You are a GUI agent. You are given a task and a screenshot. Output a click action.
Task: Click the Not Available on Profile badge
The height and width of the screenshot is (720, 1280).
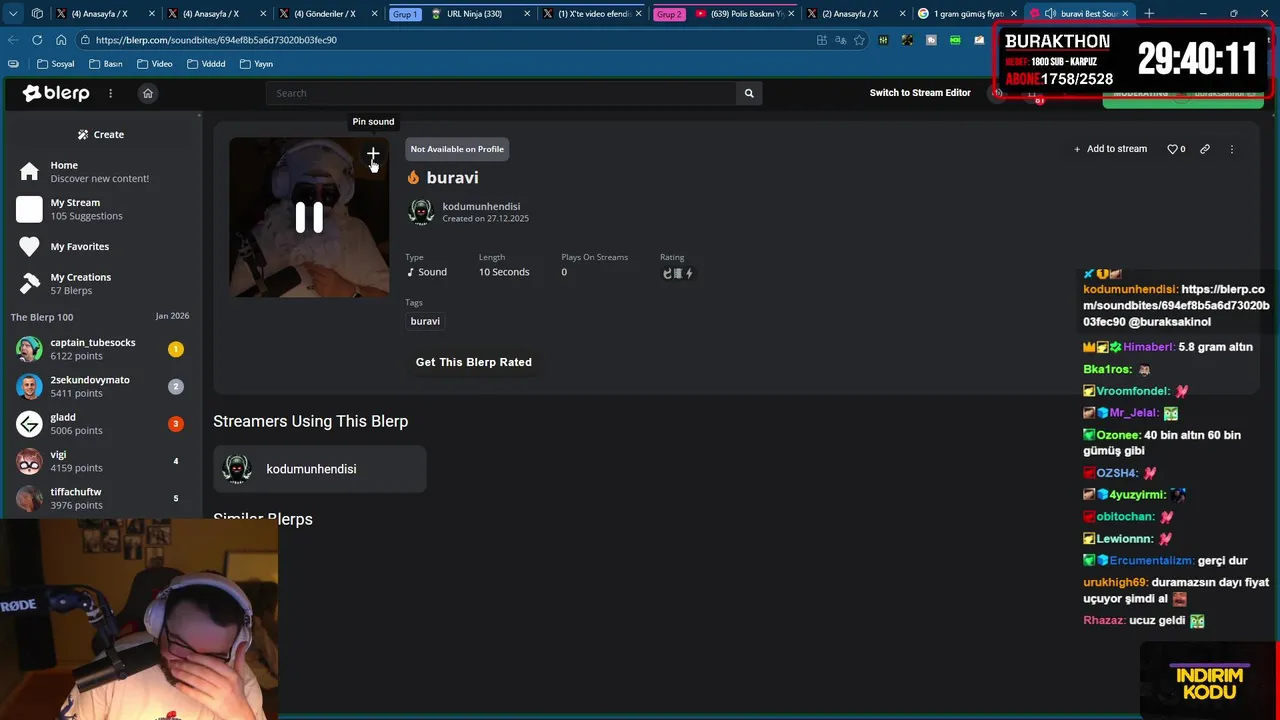pyautogui.click(x=457, y=149)
